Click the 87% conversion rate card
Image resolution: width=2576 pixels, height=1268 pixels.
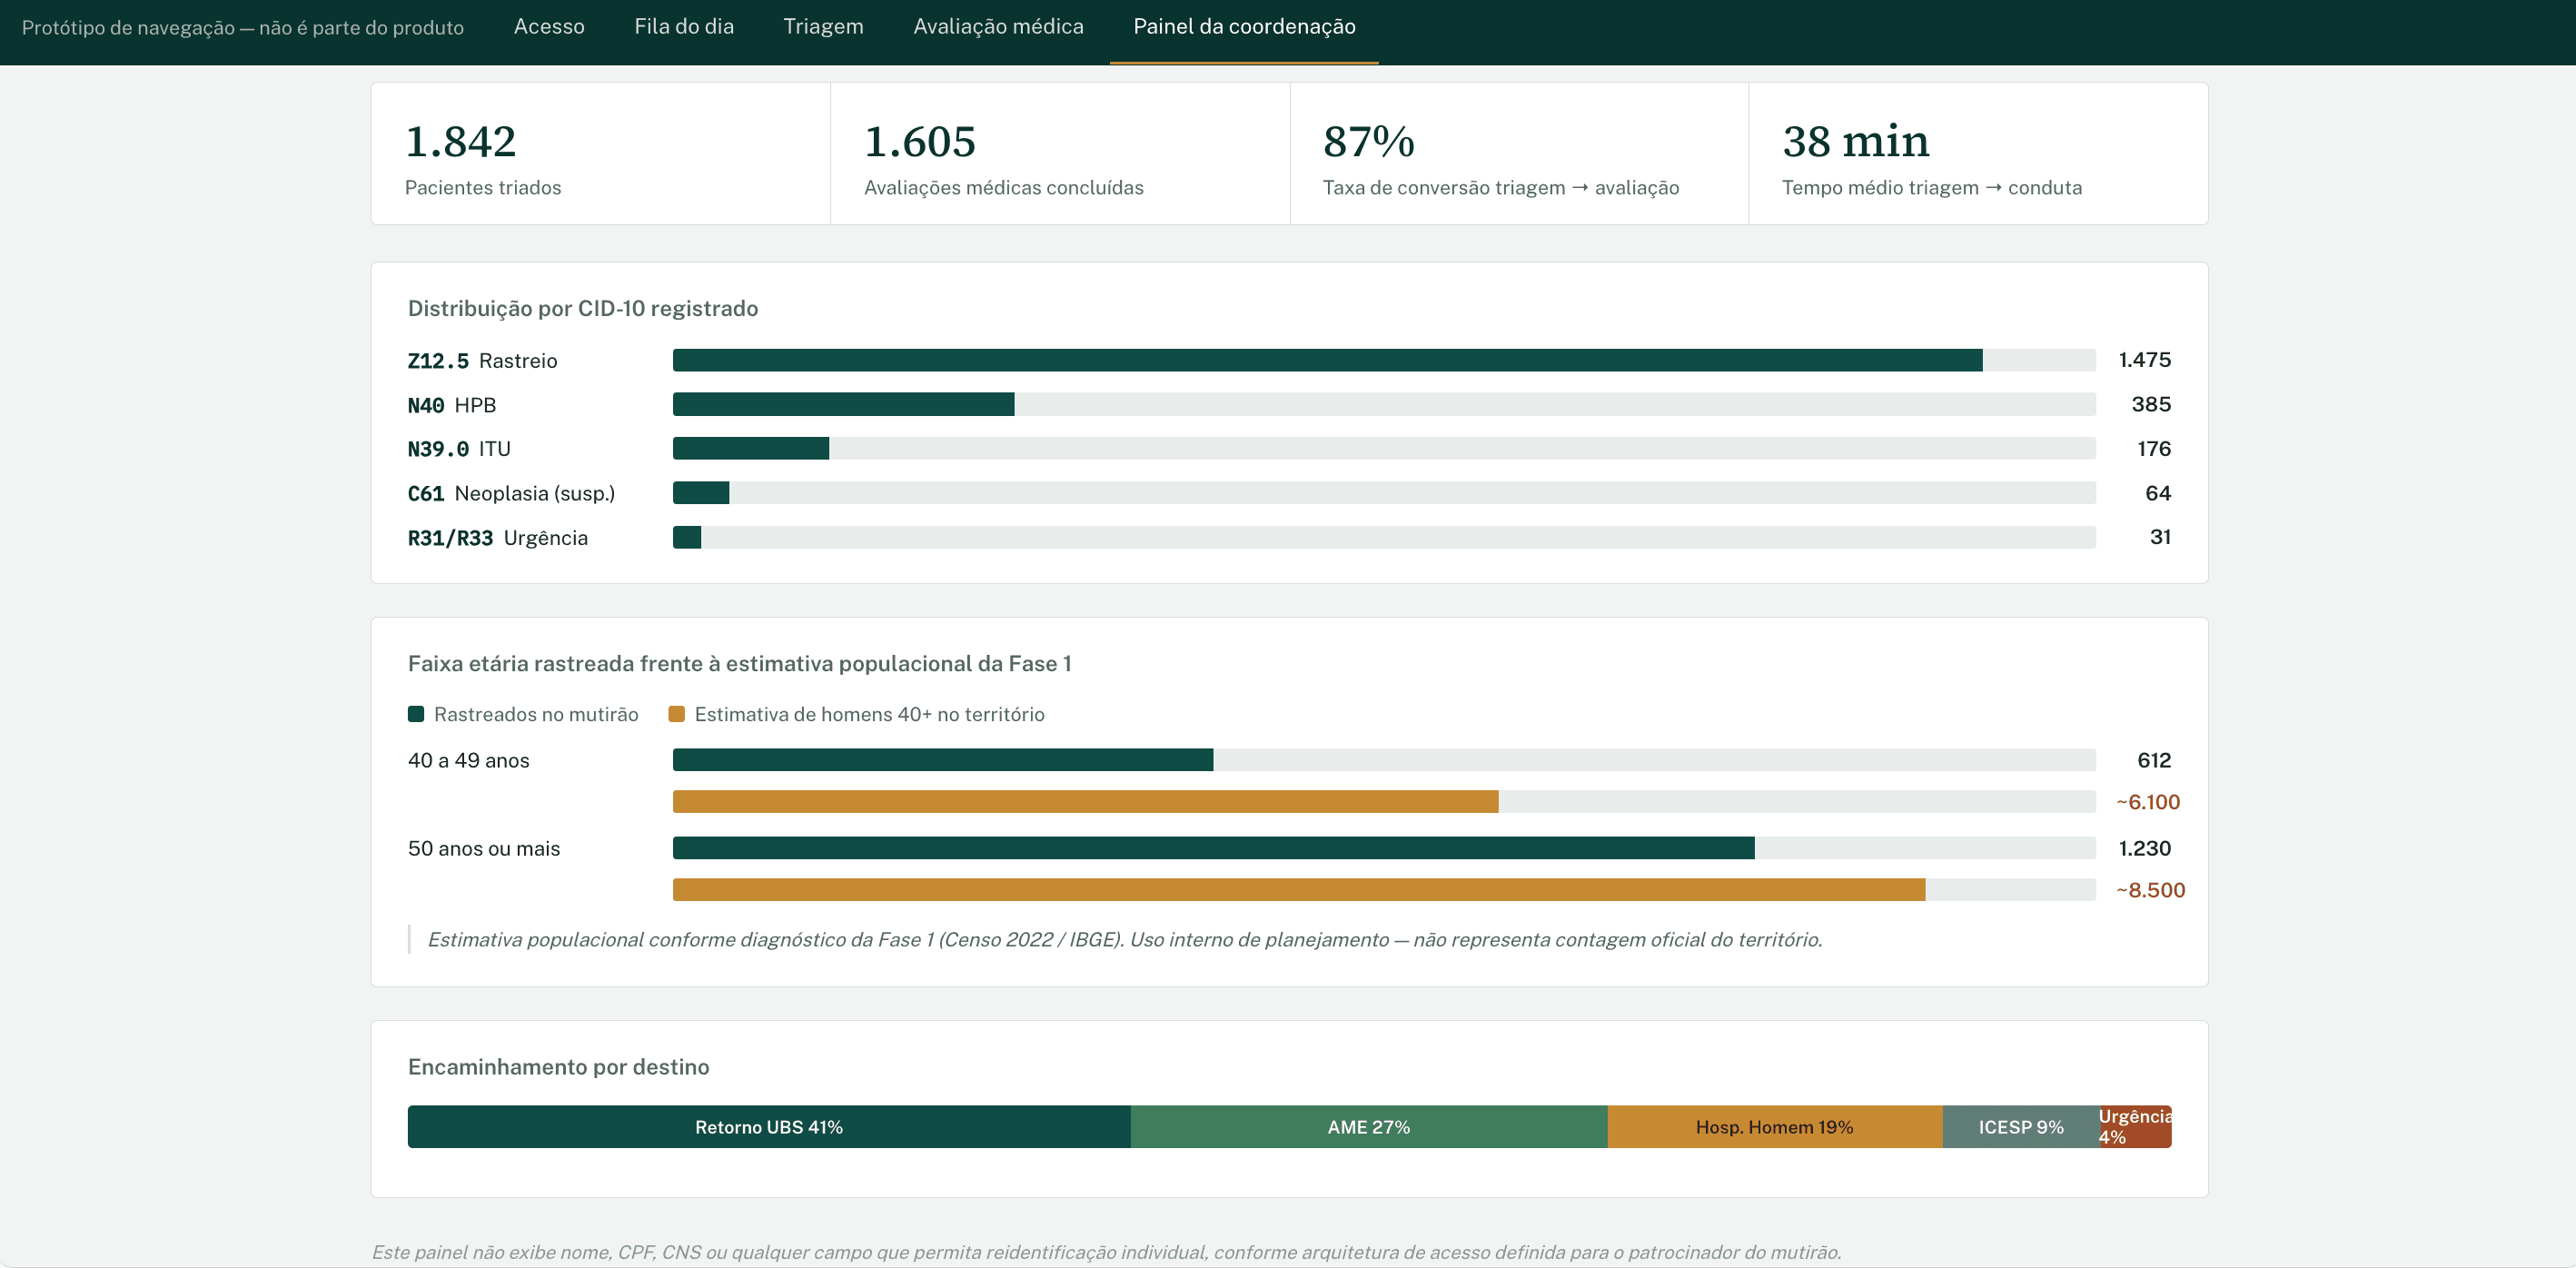click(x=1519, y=154)
